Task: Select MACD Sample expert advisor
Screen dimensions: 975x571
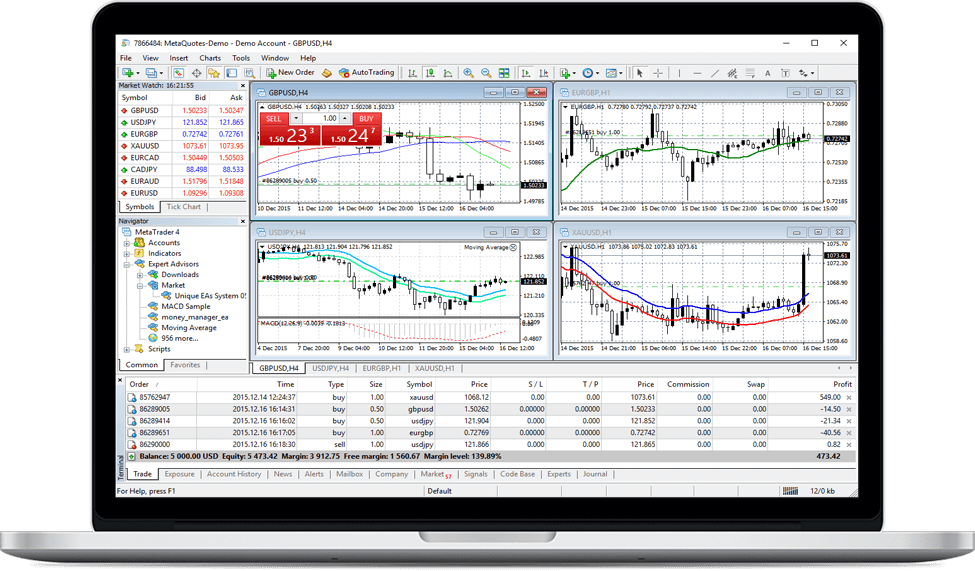Action: (185, 307)
